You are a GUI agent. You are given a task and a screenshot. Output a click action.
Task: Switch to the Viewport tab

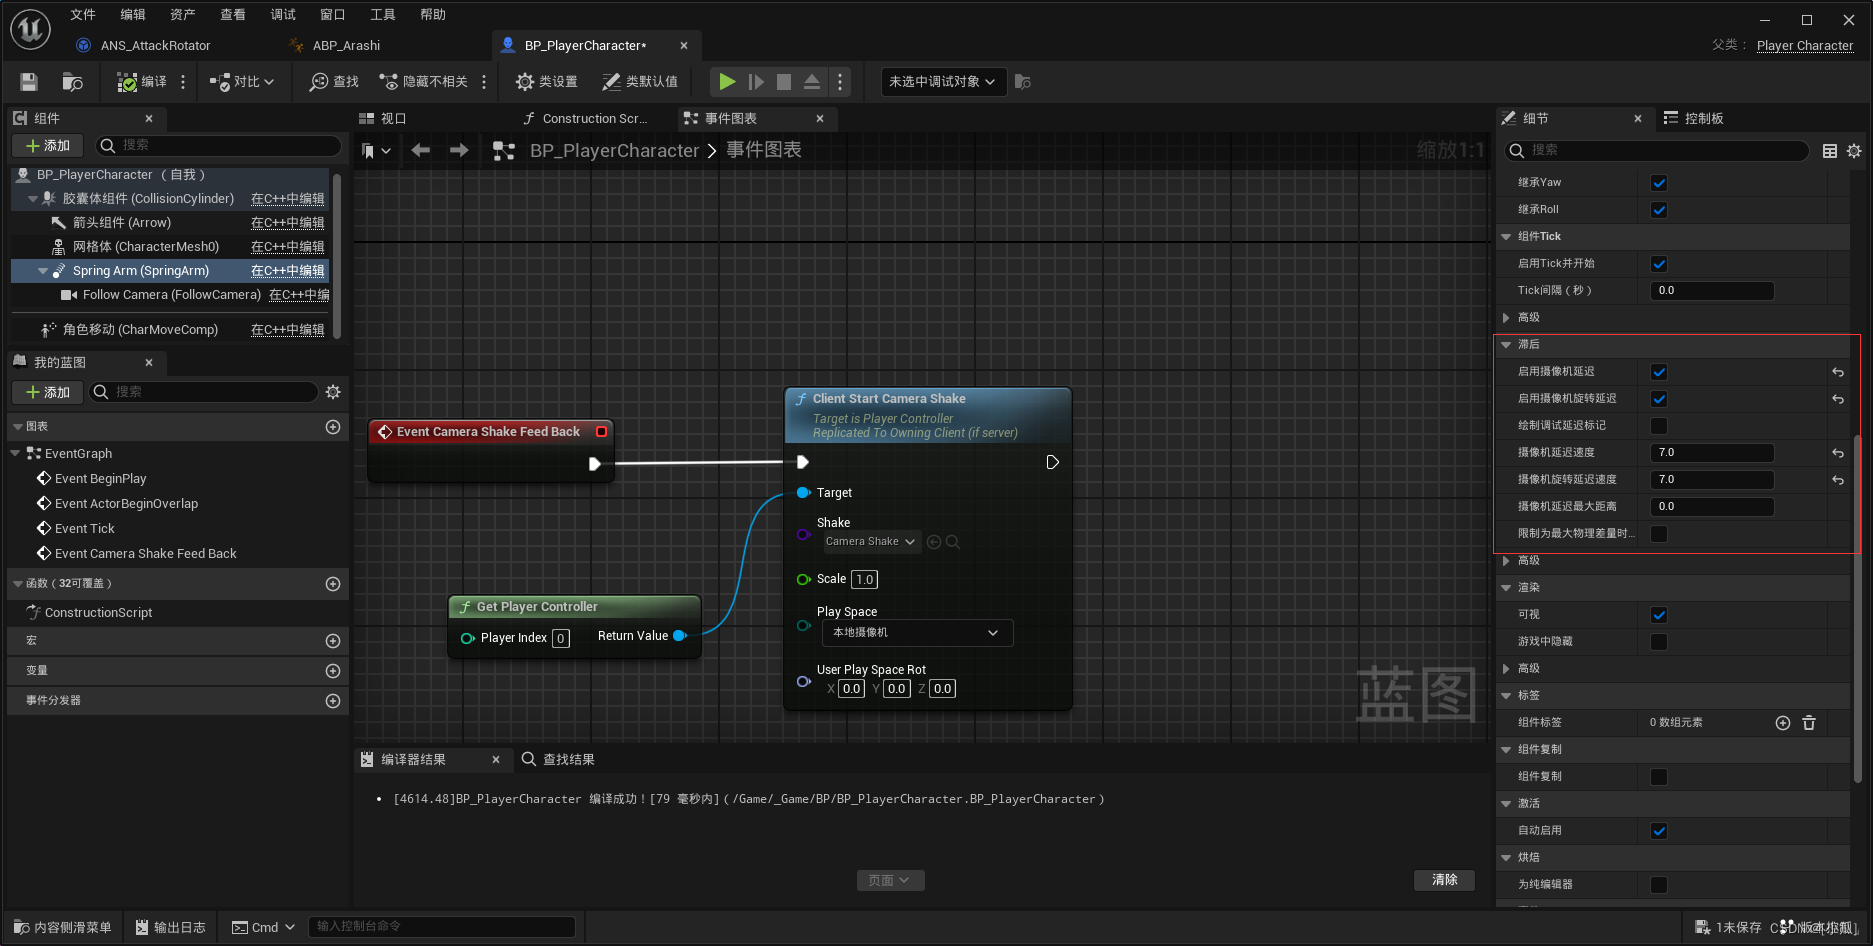[x=394, y=119]
